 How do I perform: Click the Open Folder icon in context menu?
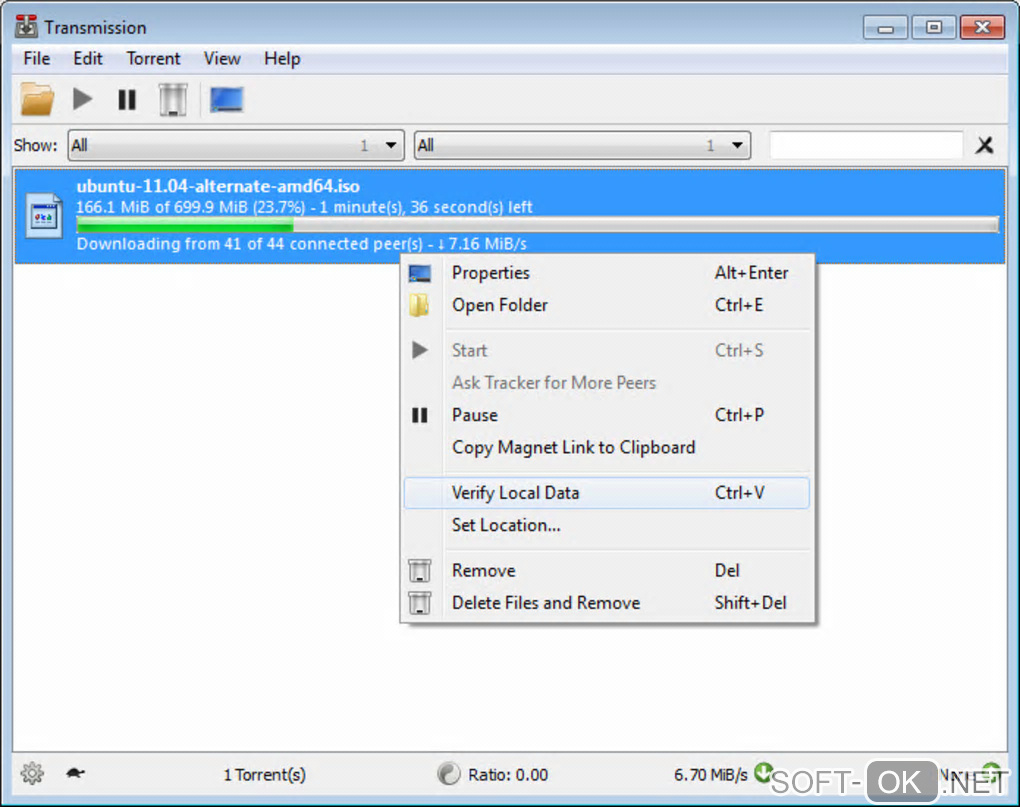coord(420,305)
